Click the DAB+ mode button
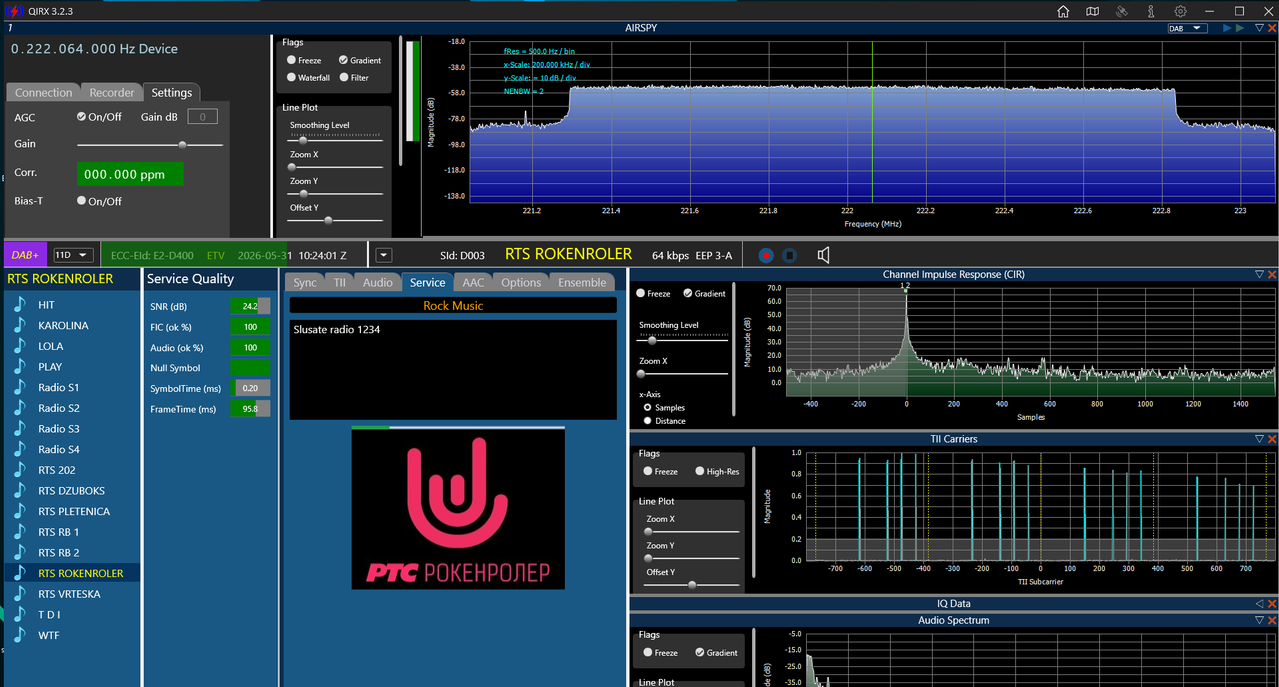The width and height of the screenshot is (1279, 687). (x=25, y=255)
